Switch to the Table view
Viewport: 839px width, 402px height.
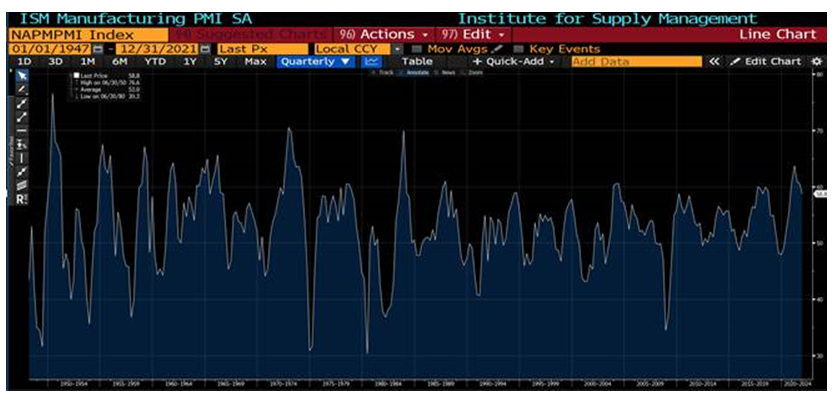417,62
